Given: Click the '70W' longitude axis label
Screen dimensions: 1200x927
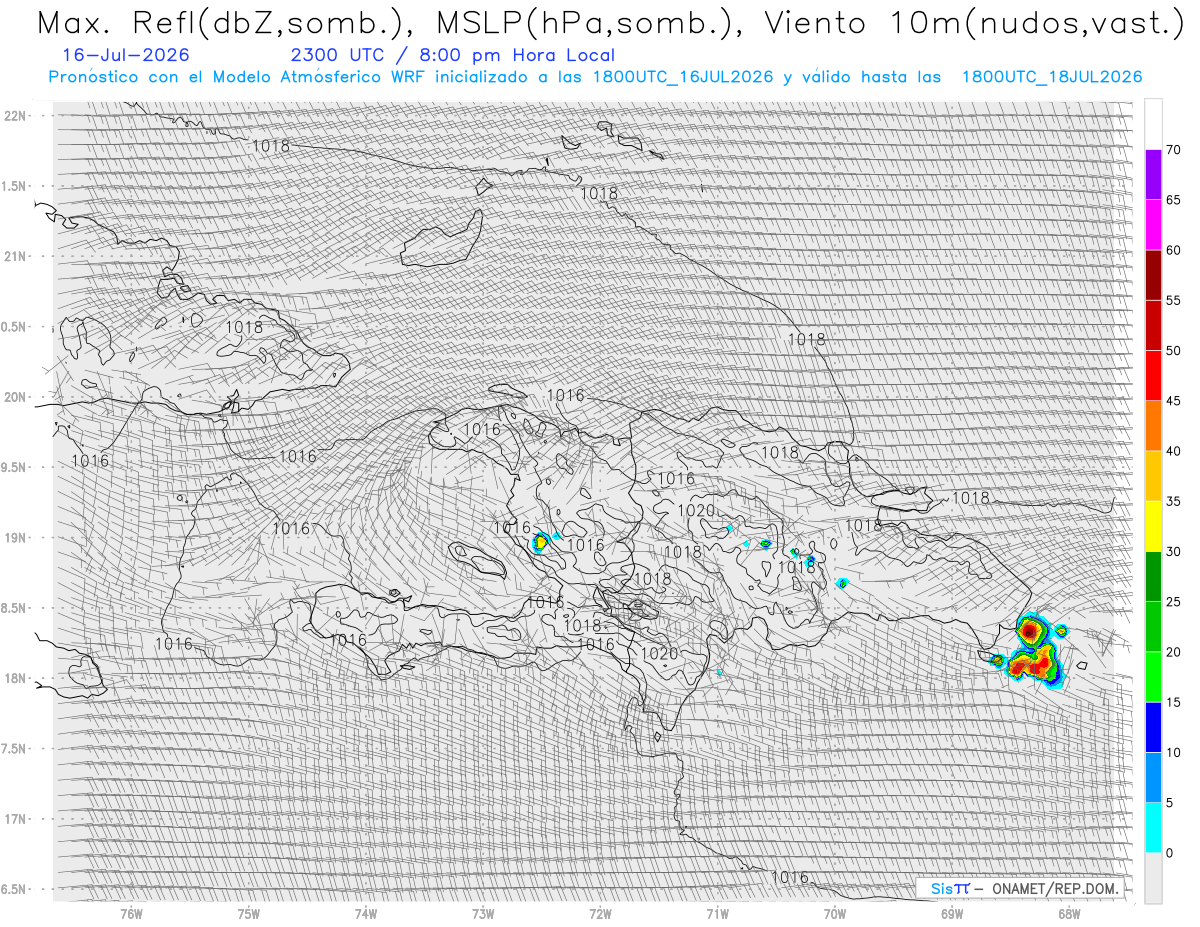Looking at the screenshot, I should (x=835, y=913).
